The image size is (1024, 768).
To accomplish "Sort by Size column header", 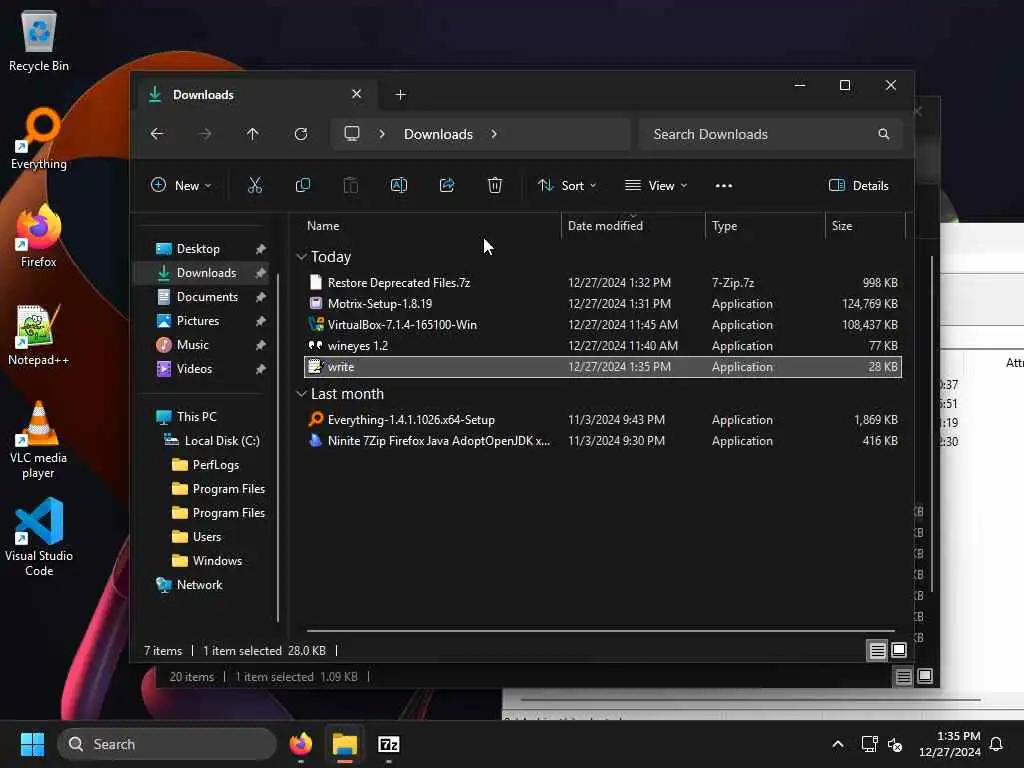I will 865,225.
